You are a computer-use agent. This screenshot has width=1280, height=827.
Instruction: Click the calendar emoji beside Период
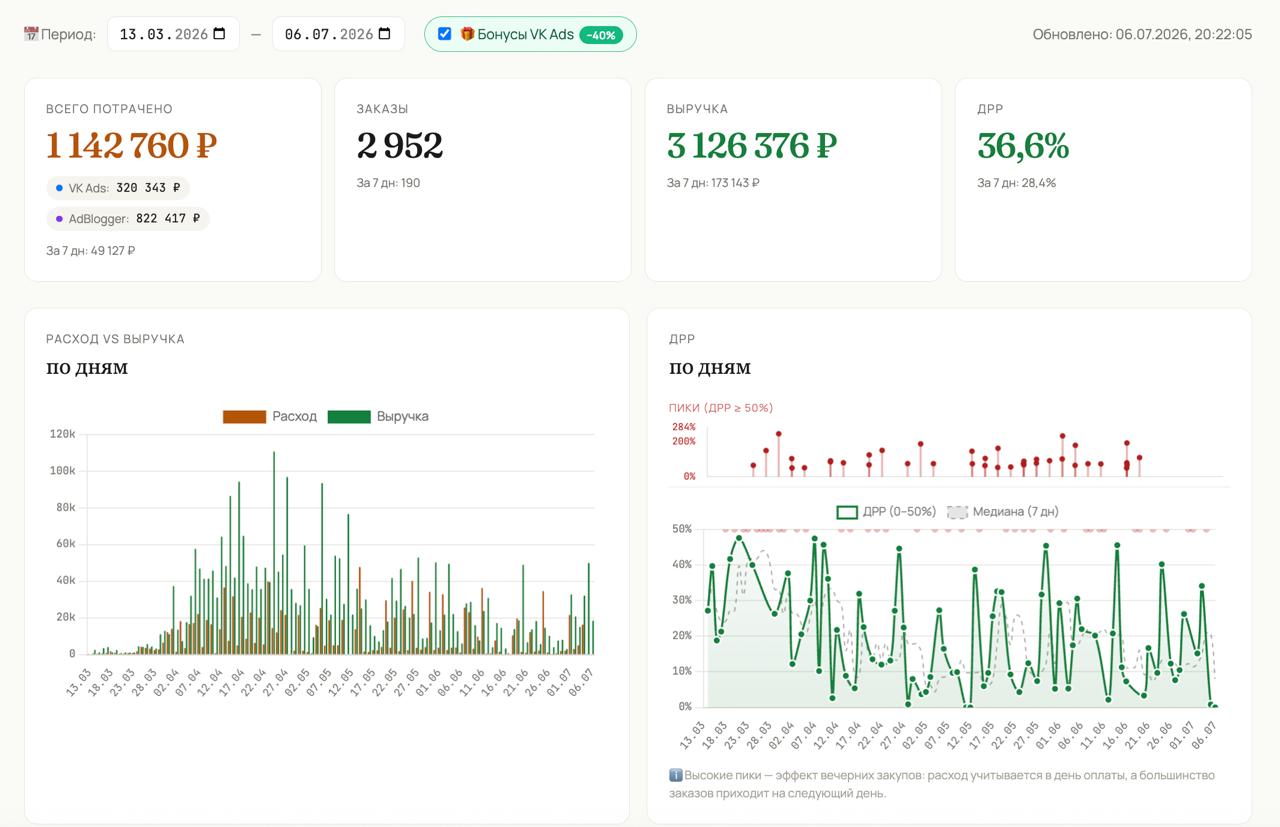30,34
